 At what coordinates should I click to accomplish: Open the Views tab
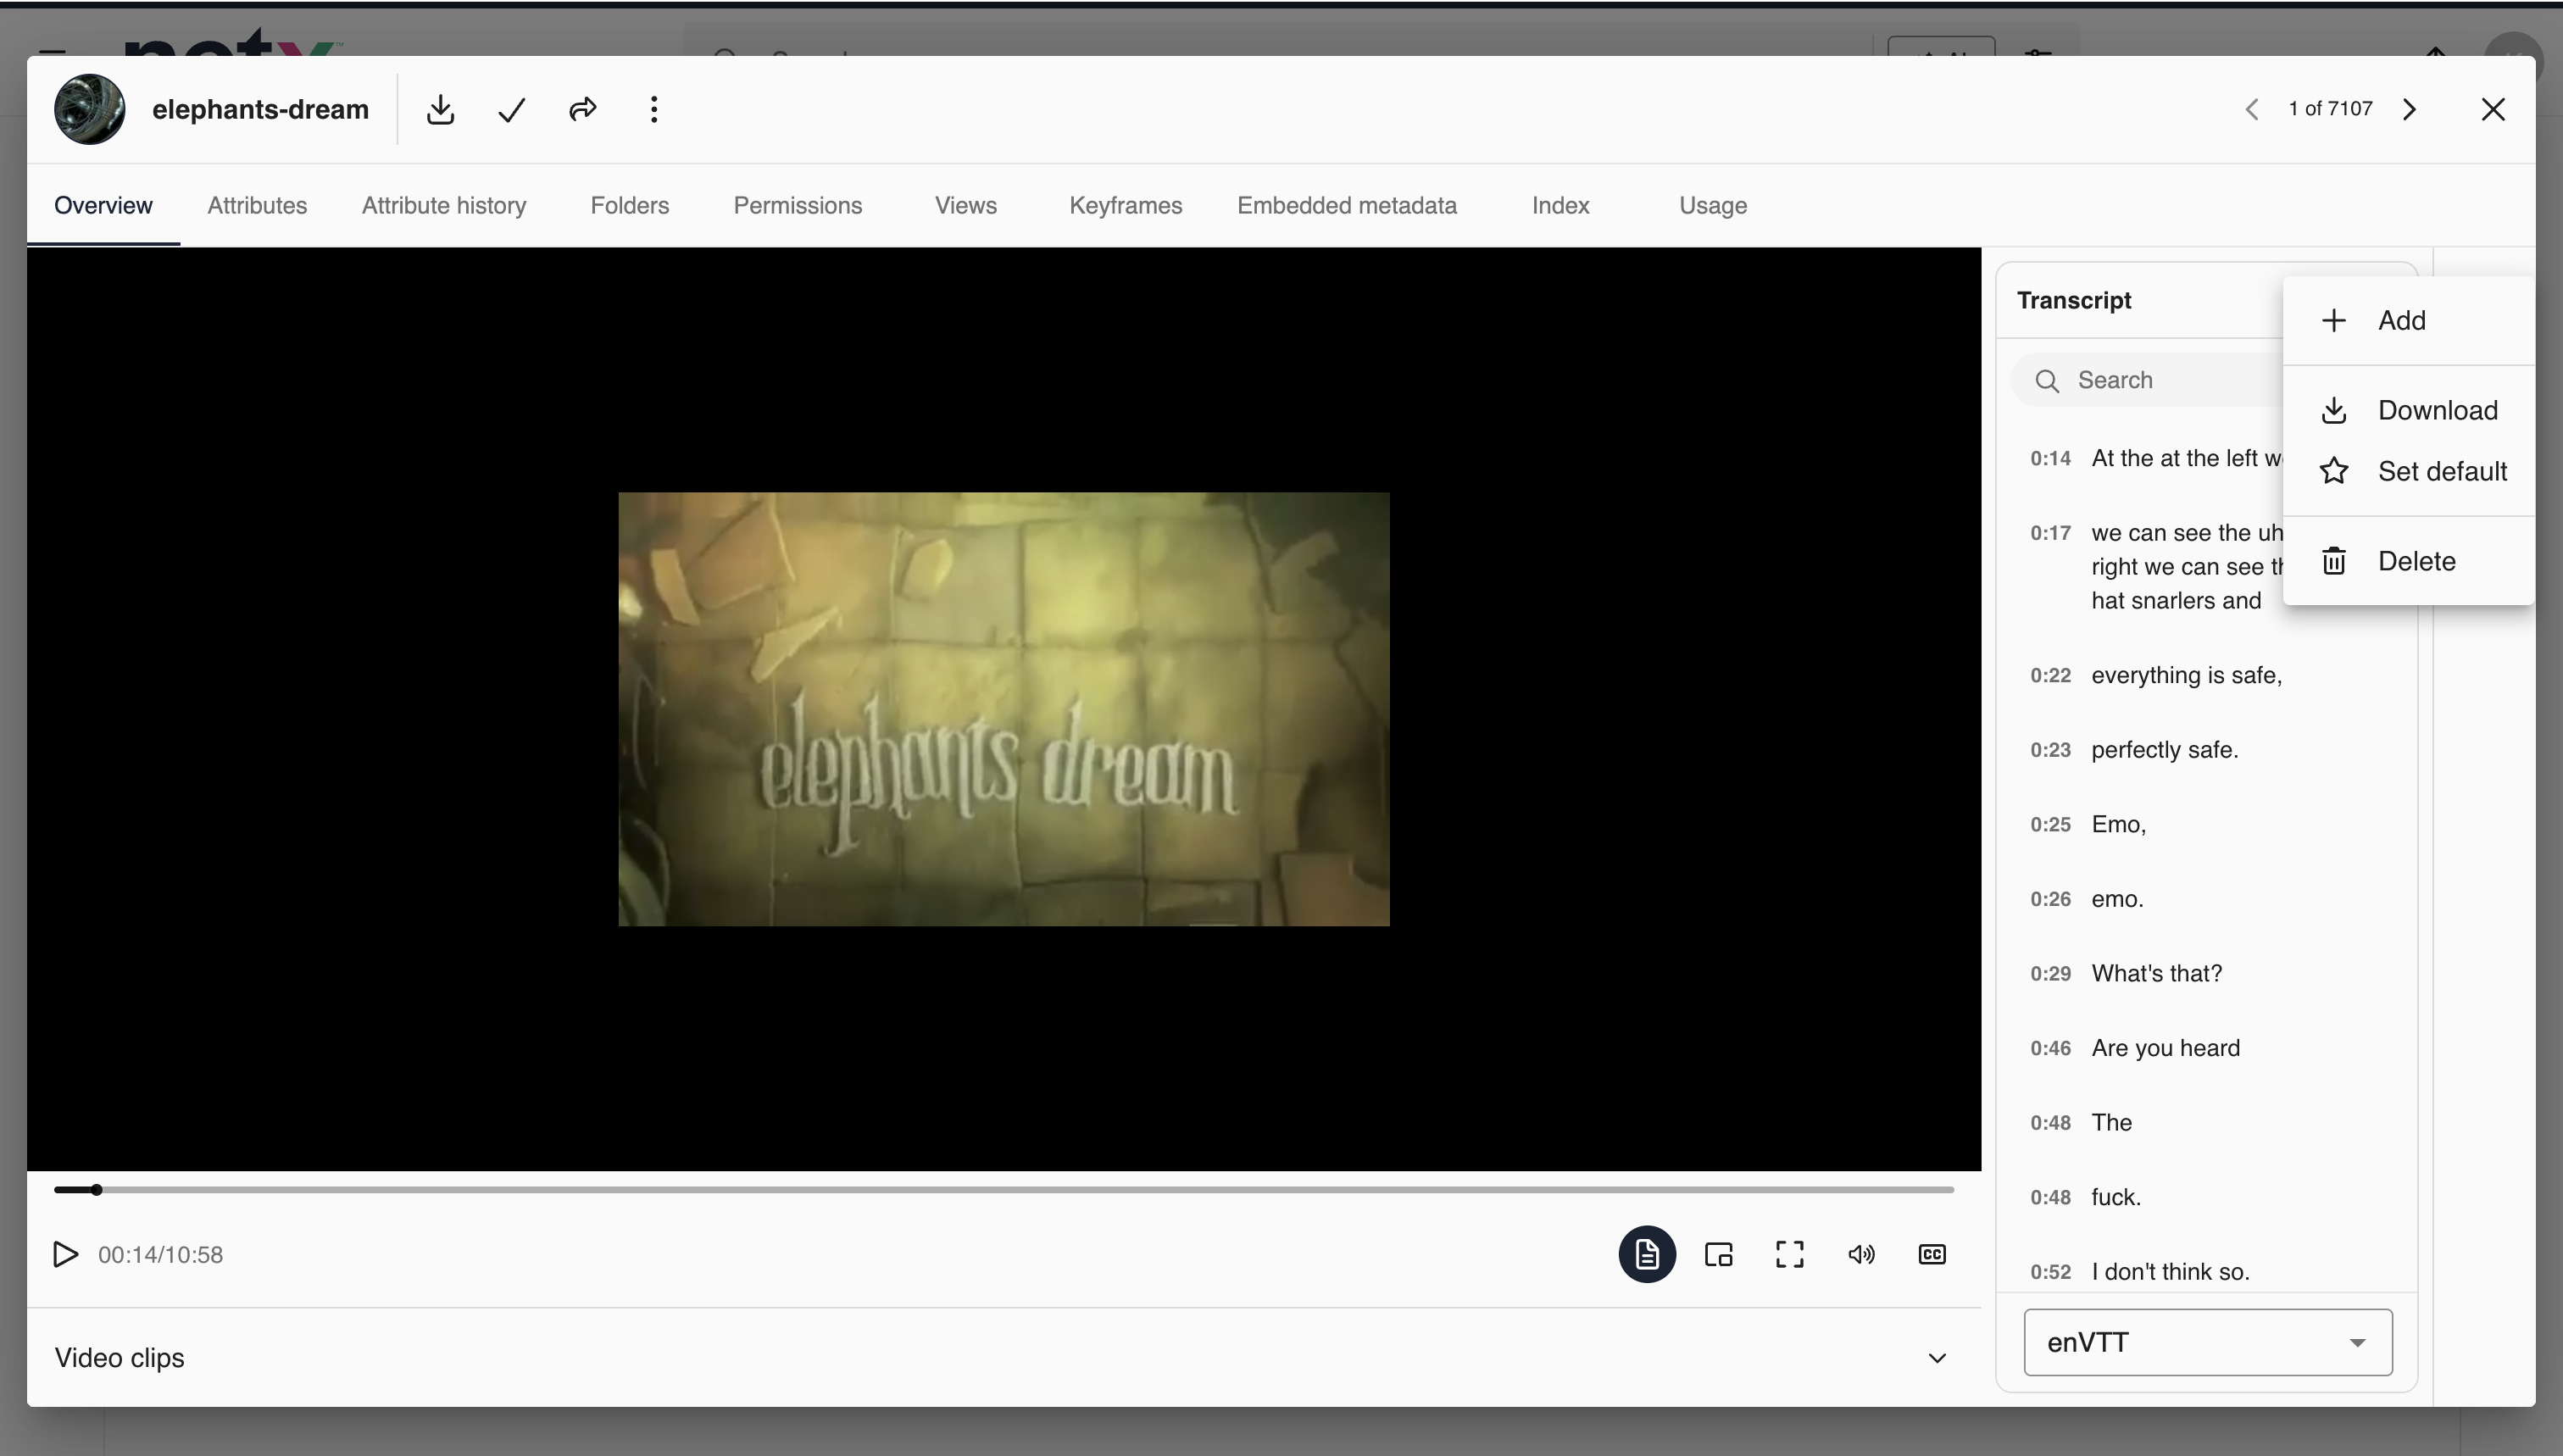click(966, 205)
